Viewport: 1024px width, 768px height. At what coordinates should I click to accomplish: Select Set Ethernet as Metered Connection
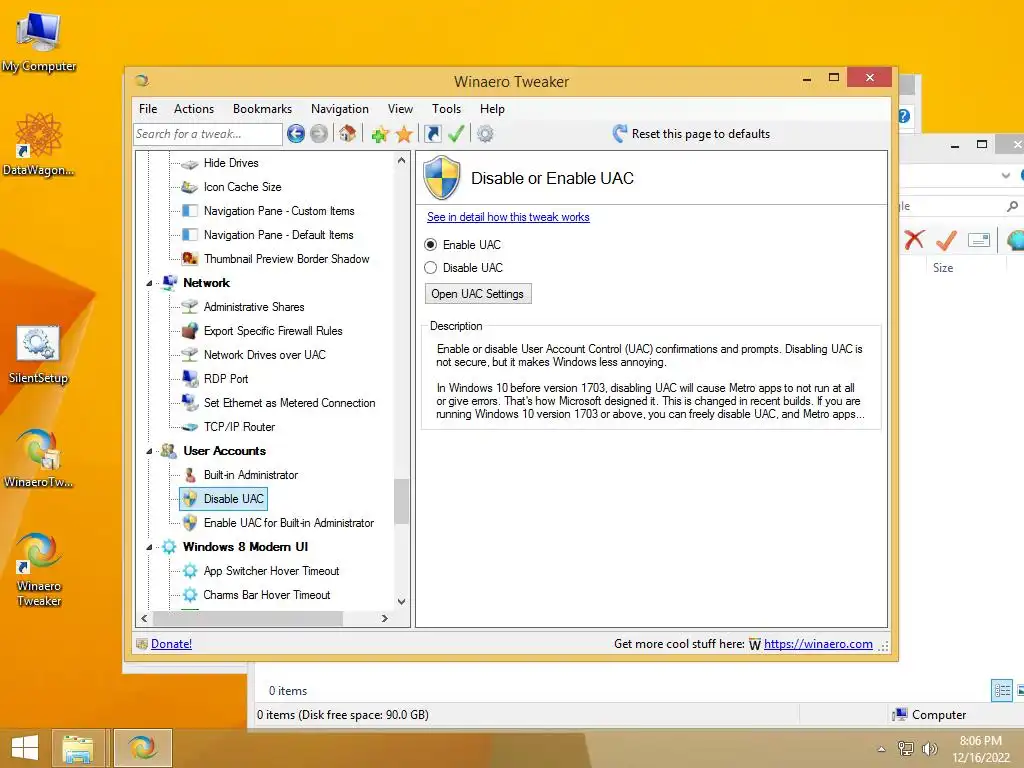coord(289,403)
